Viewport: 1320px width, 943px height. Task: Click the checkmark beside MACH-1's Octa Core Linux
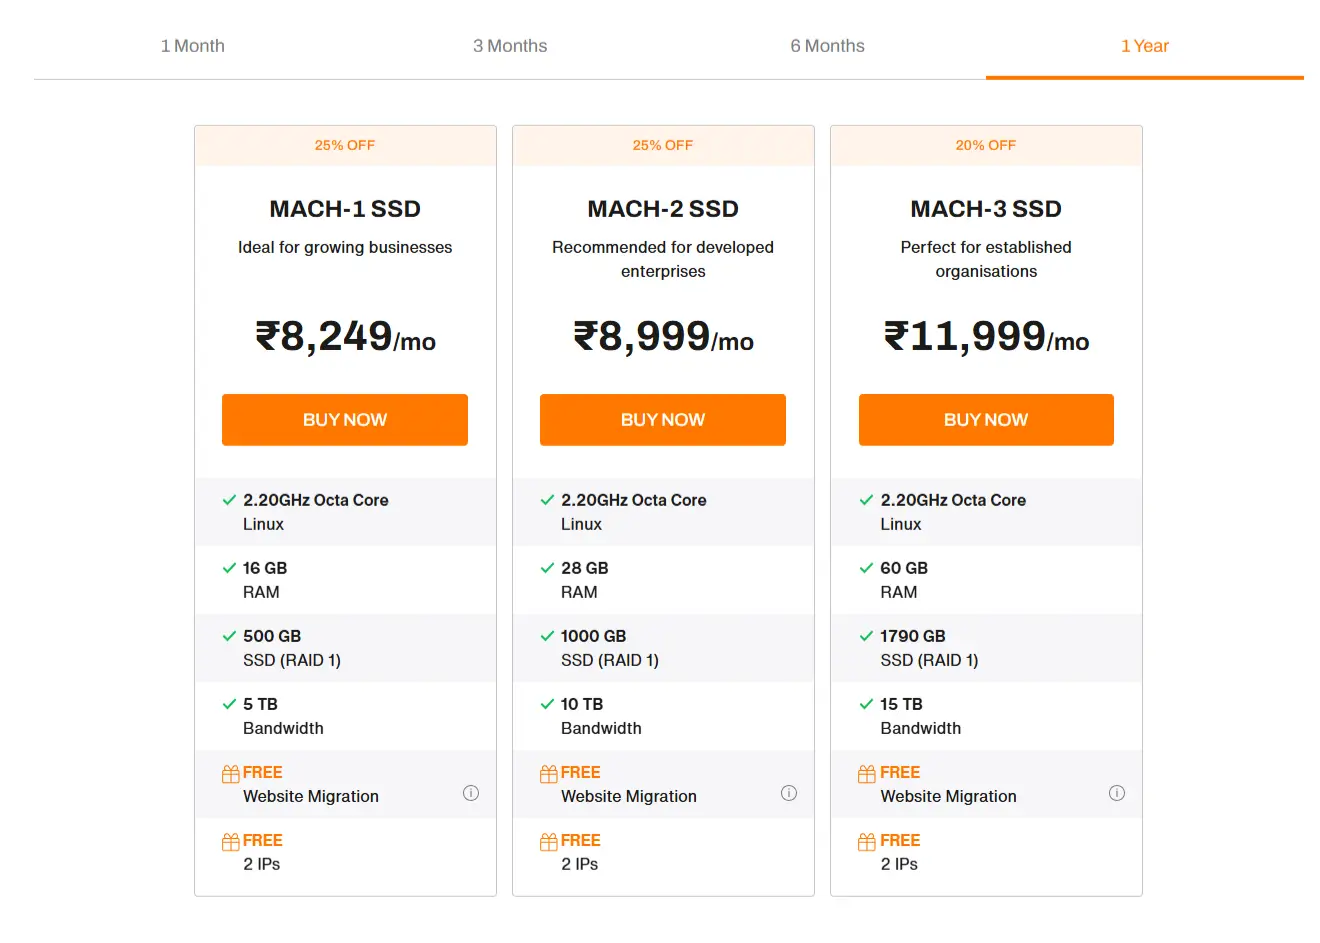(229, 500)
